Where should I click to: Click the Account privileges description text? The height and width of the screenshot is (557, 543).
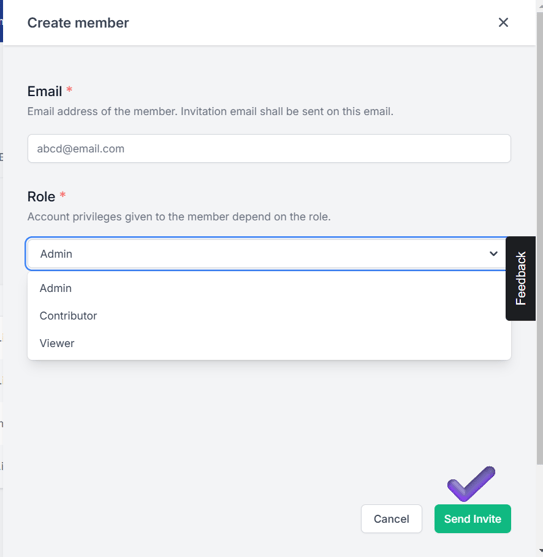tap(179, 217)
